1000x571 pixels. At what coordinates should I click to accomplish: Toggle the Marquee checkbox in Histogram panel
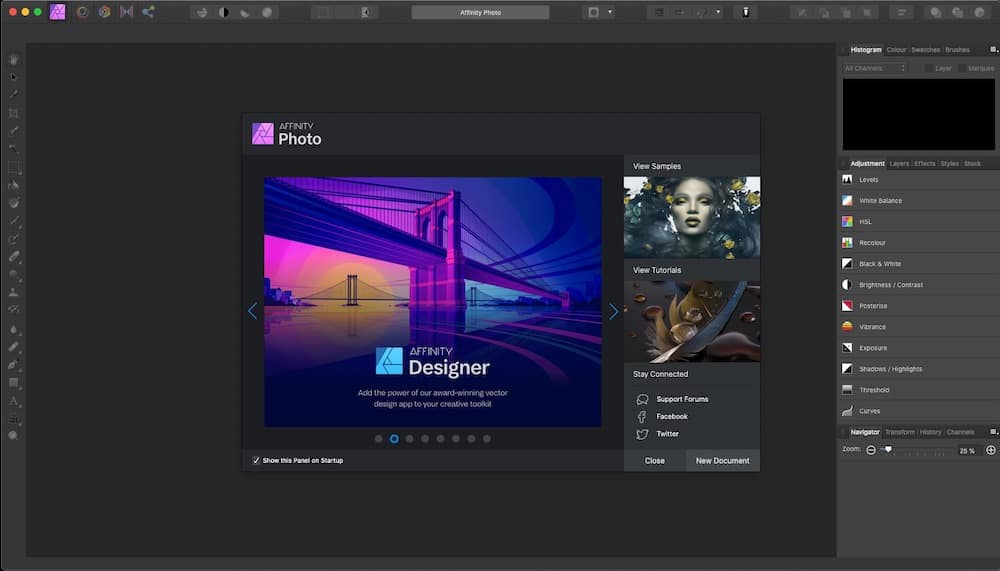pos(962,68)
